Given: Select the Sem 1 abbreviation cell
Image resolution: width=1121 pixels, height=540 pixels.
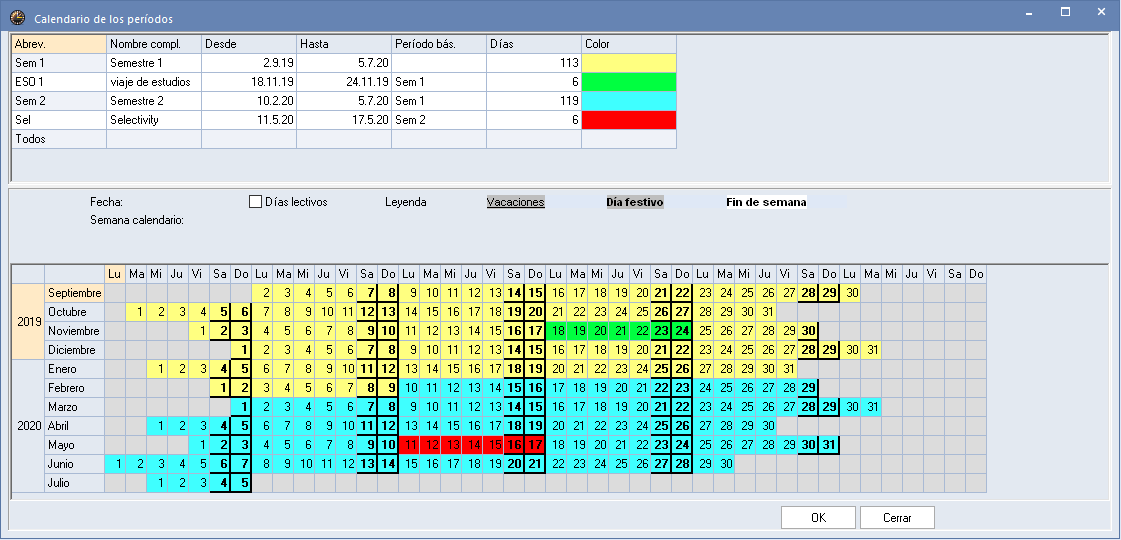Looking at the screenshot, I should point(59,63).
